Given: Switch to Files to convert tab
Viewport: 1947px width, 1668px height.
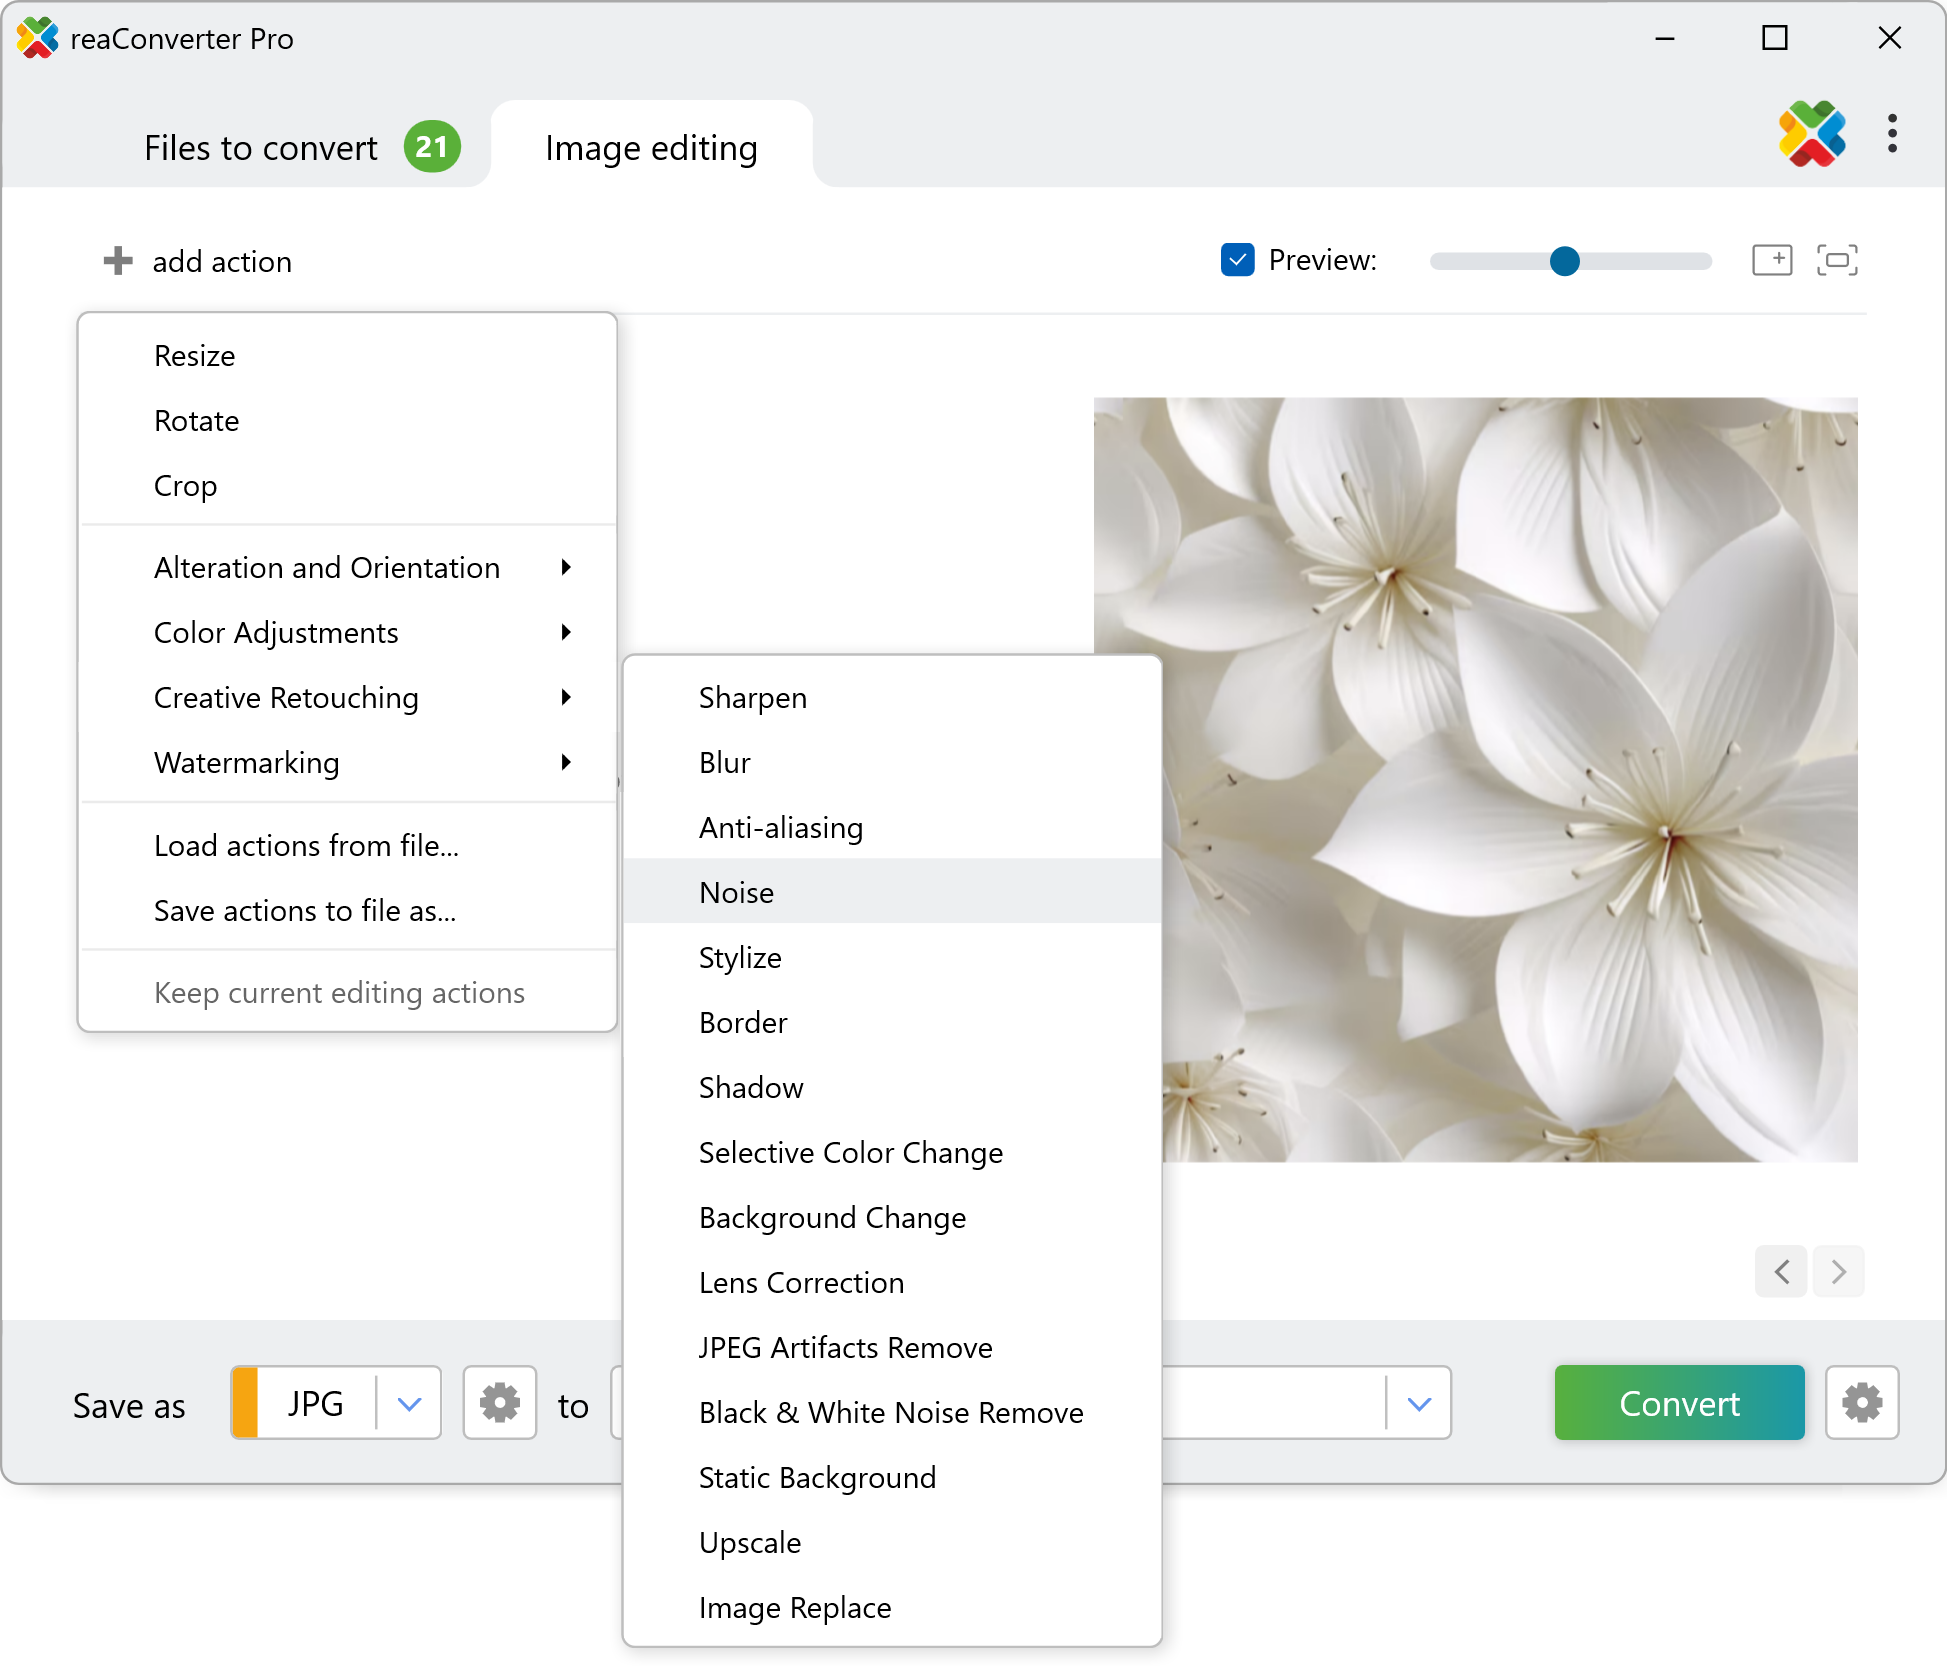Looking at the screenshot, I should click(x=261, y=148).
